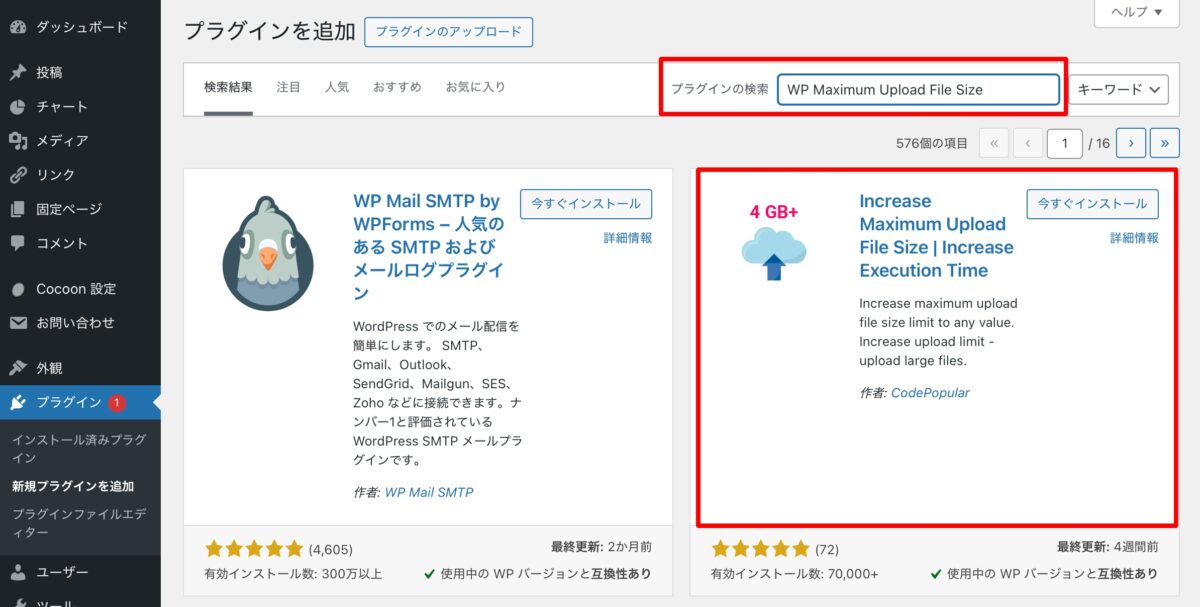Visit author link WP Mail SMTP
The width and height of the screenshot is (1200, 607).
429,492
